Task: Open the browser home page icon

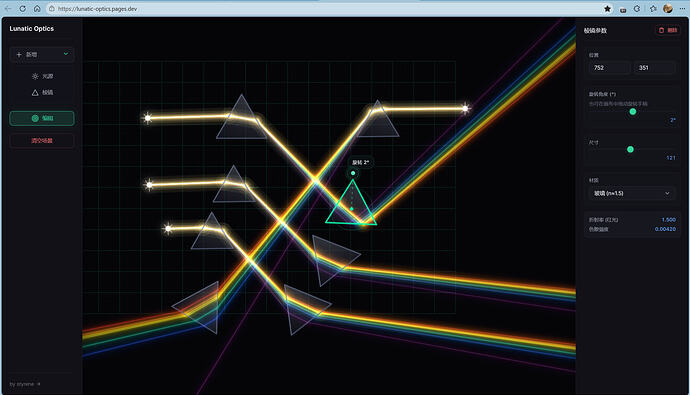Action: click(37, 8)
